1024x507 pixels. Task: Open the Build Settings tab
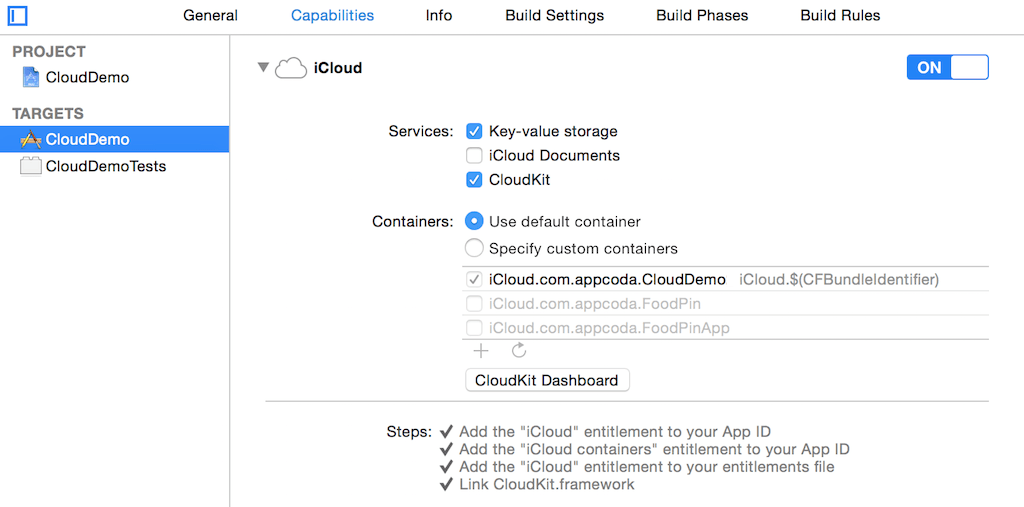click(x=554, y=16)
